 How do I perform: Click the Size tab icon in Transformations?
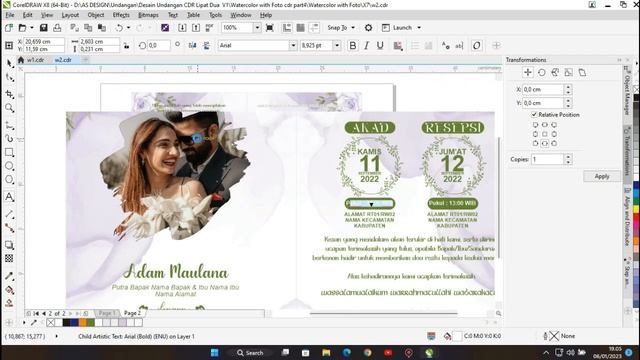(x=569, y=73)
